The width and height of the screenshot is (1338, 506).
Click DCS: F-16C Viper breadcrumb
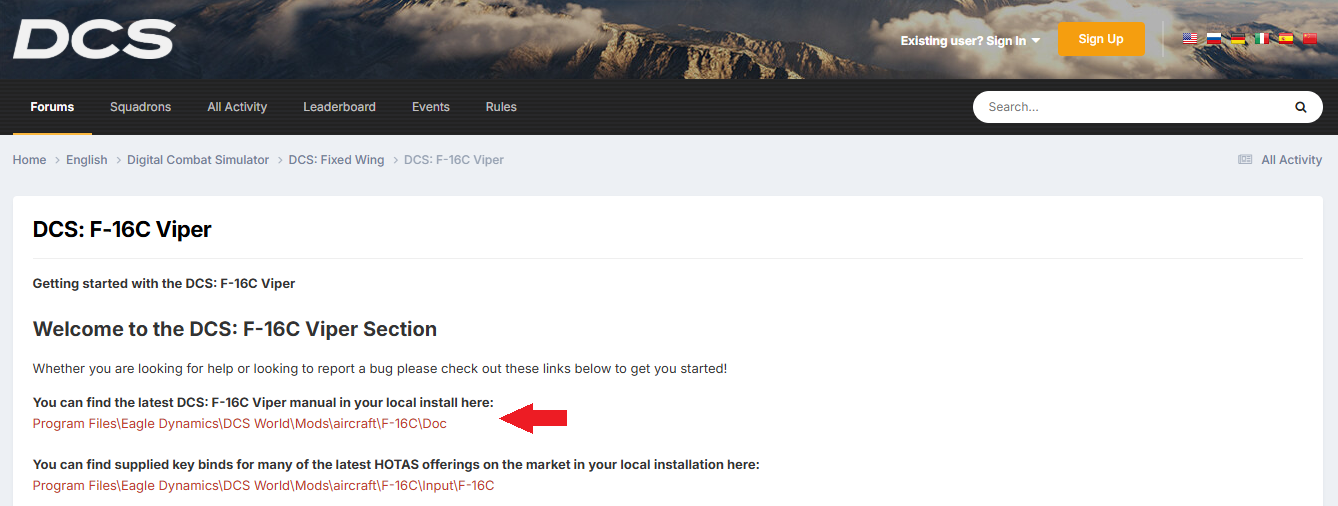click(x=454, y=160)
